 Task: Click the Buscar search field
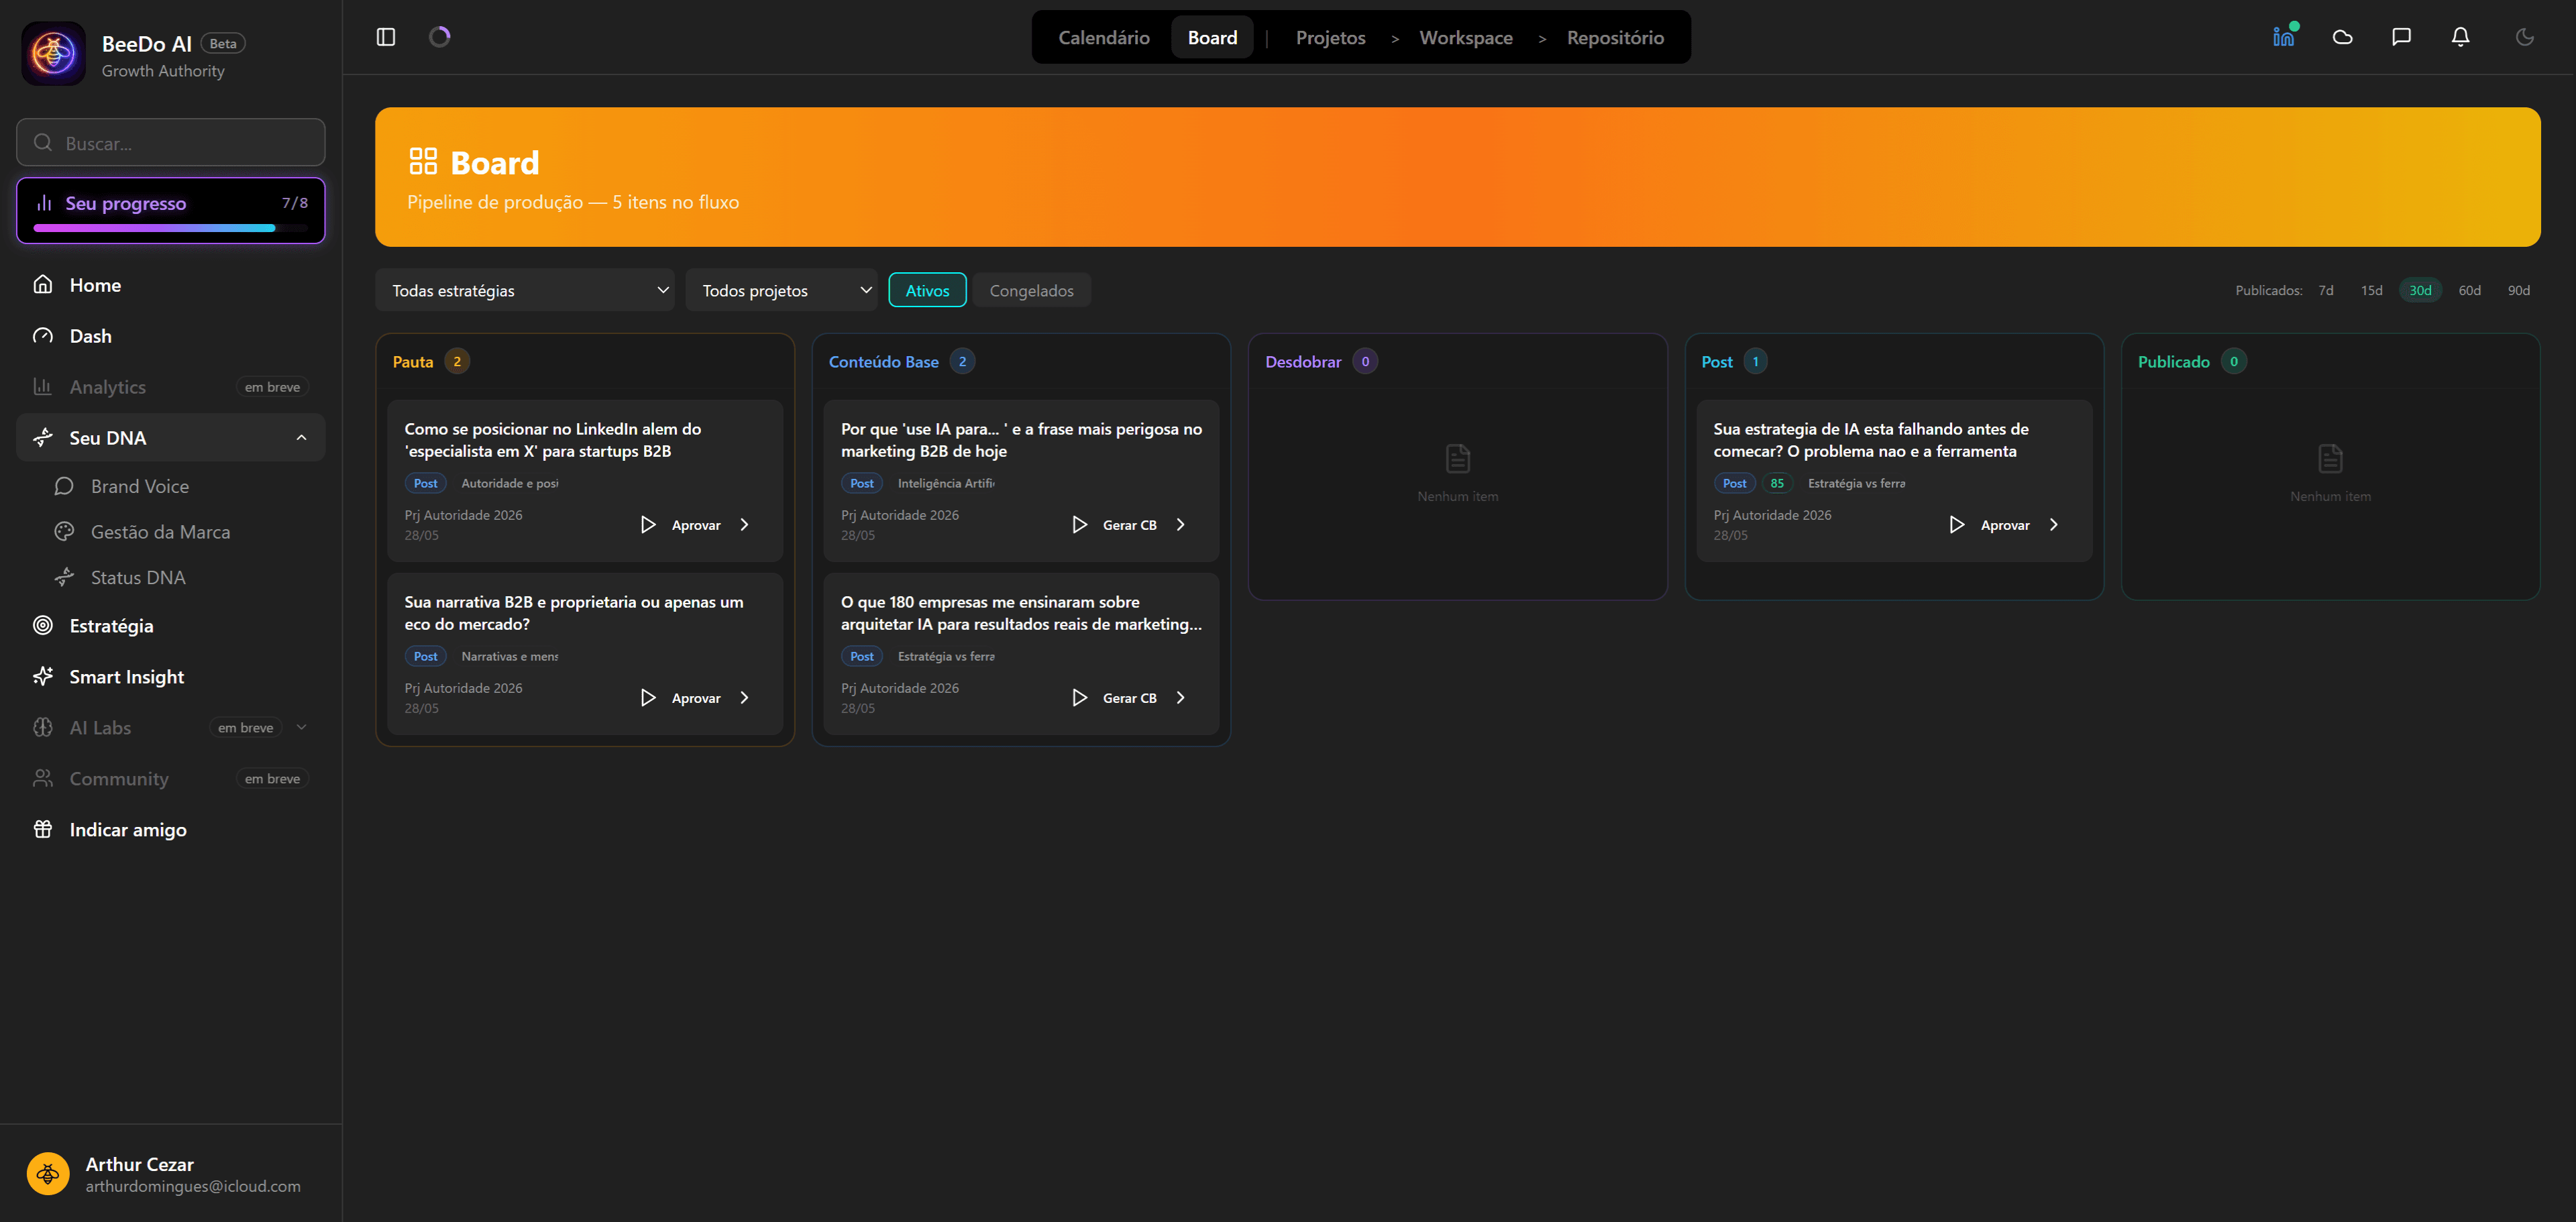pos(171,143)
